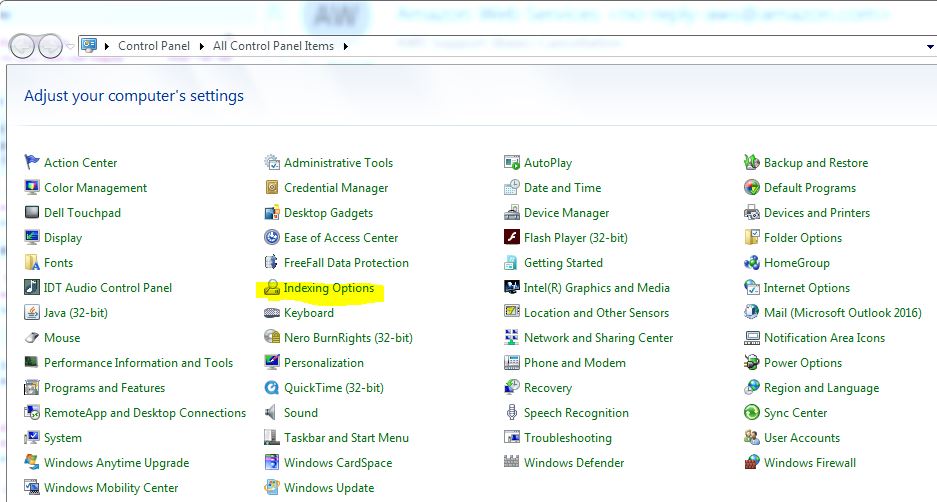
Task: Click the Ease of Access Center icon
Action: [272, 237]
